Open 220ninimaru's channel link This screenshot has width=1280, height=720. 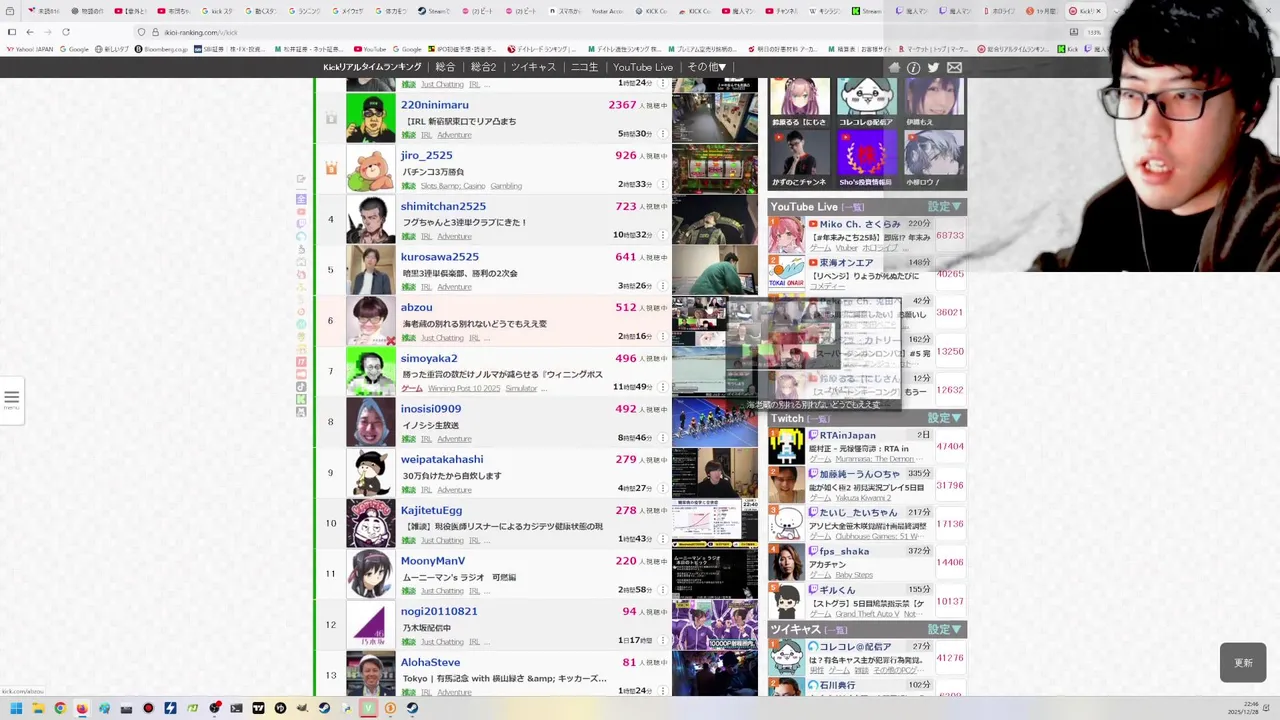click(x=434, y=105)
